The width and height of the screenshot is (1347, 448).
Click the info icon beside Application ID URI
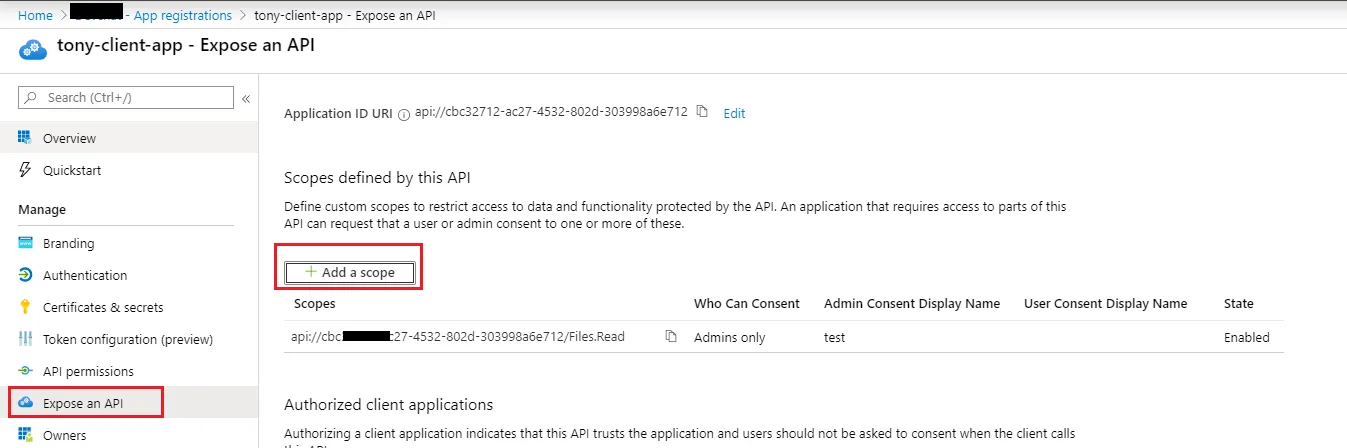pyautogui.click(x=404, y=114)
